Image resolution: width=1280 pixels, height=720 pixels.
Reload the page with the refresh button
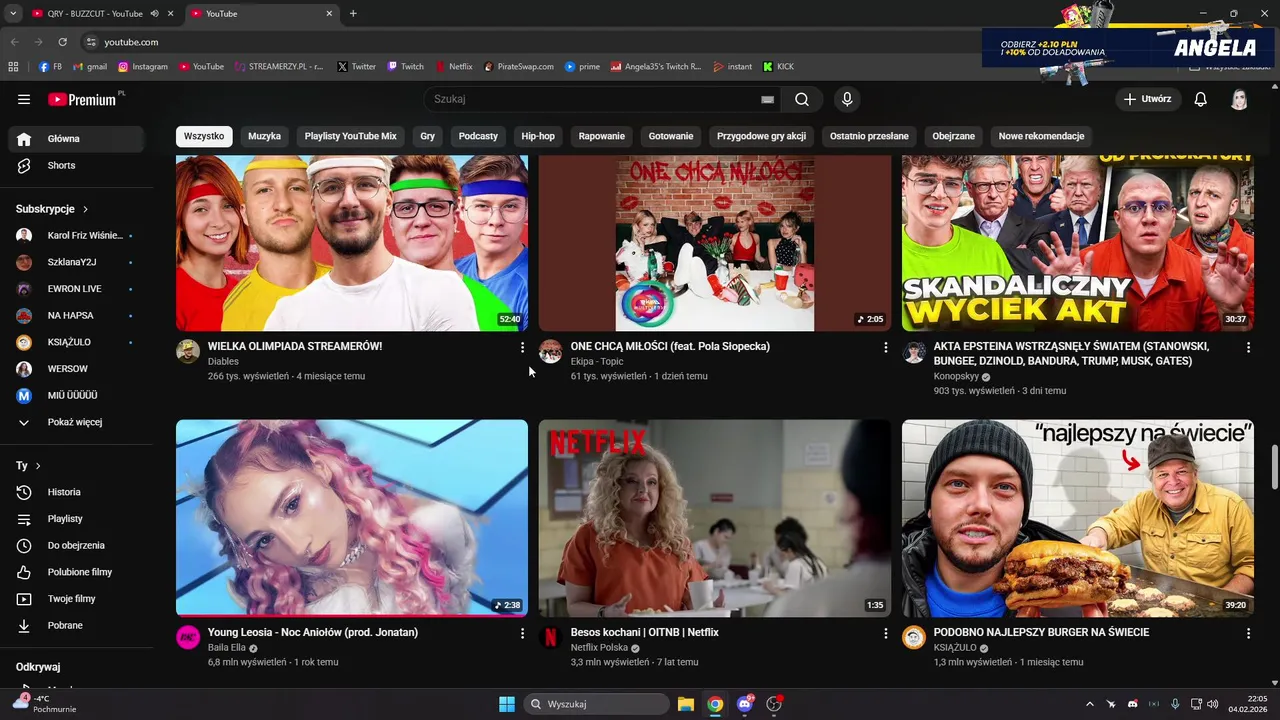click(x=62, y=42)
